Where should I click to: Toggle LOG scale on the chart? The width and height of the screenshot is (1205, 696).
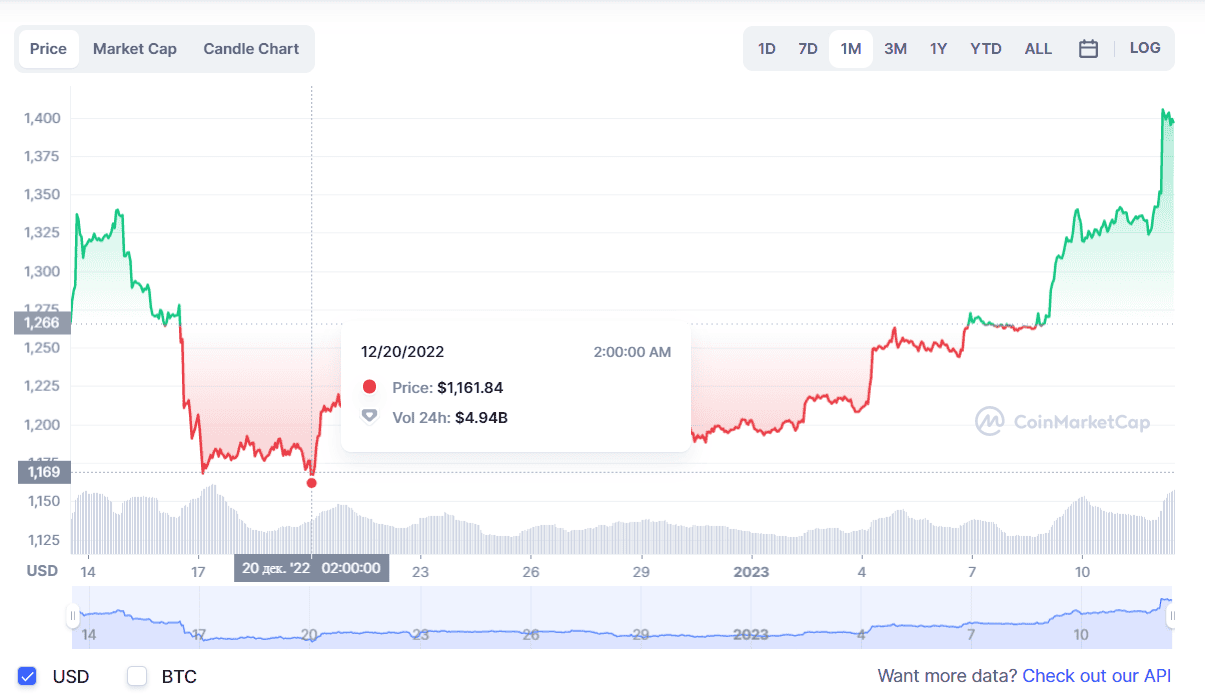point(1145,48)
